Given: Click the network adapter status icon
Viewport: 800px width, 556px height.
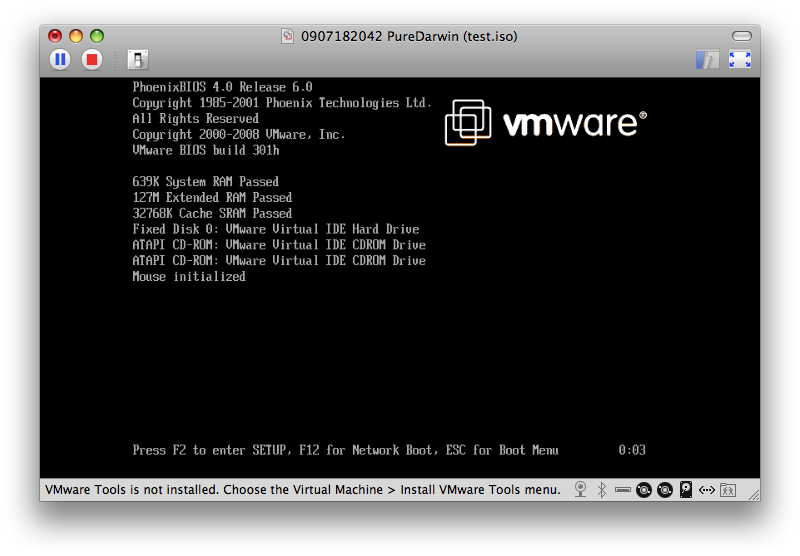Looking at the screenshot, I should coord(707,490).
